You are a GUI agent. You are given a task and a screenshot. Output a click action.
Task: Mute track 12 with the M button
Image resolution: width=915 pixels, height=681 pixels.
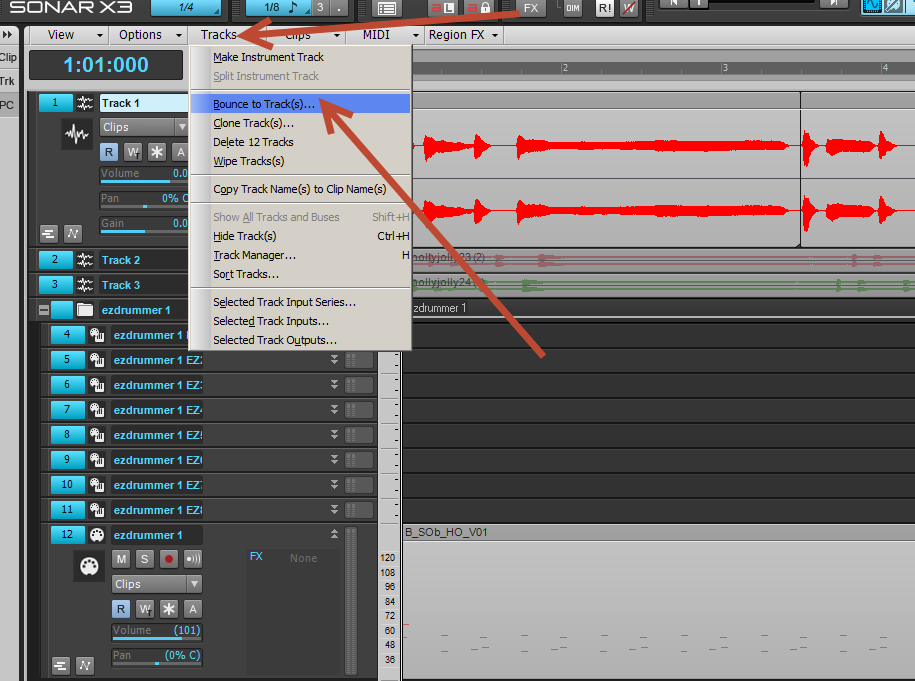click(121, 559)
